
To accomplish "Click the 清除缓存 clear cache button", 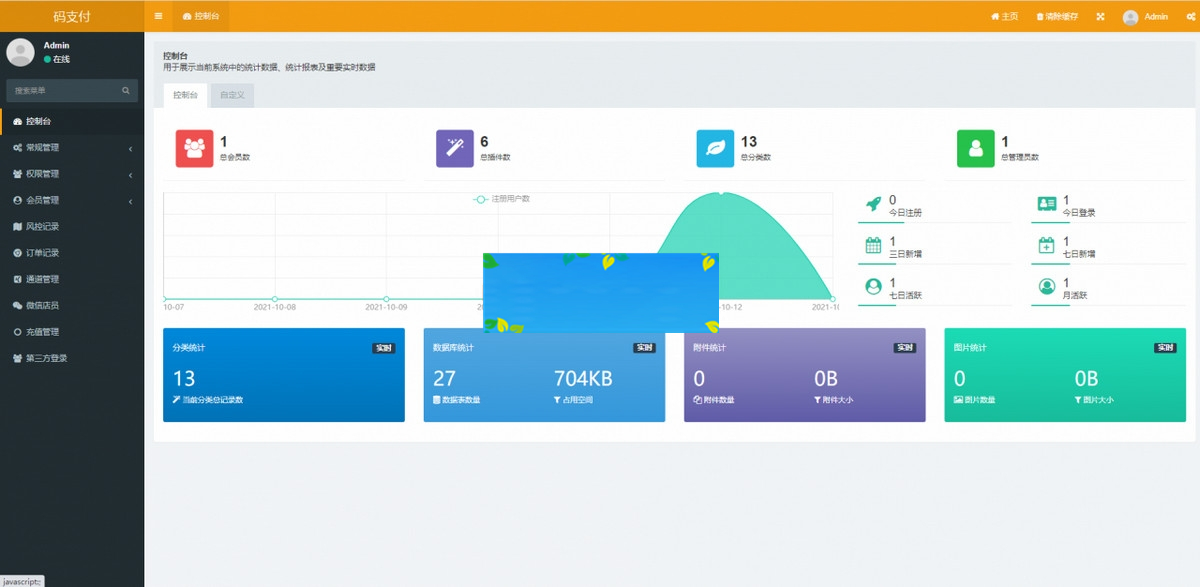I will tap(1057, 17).
